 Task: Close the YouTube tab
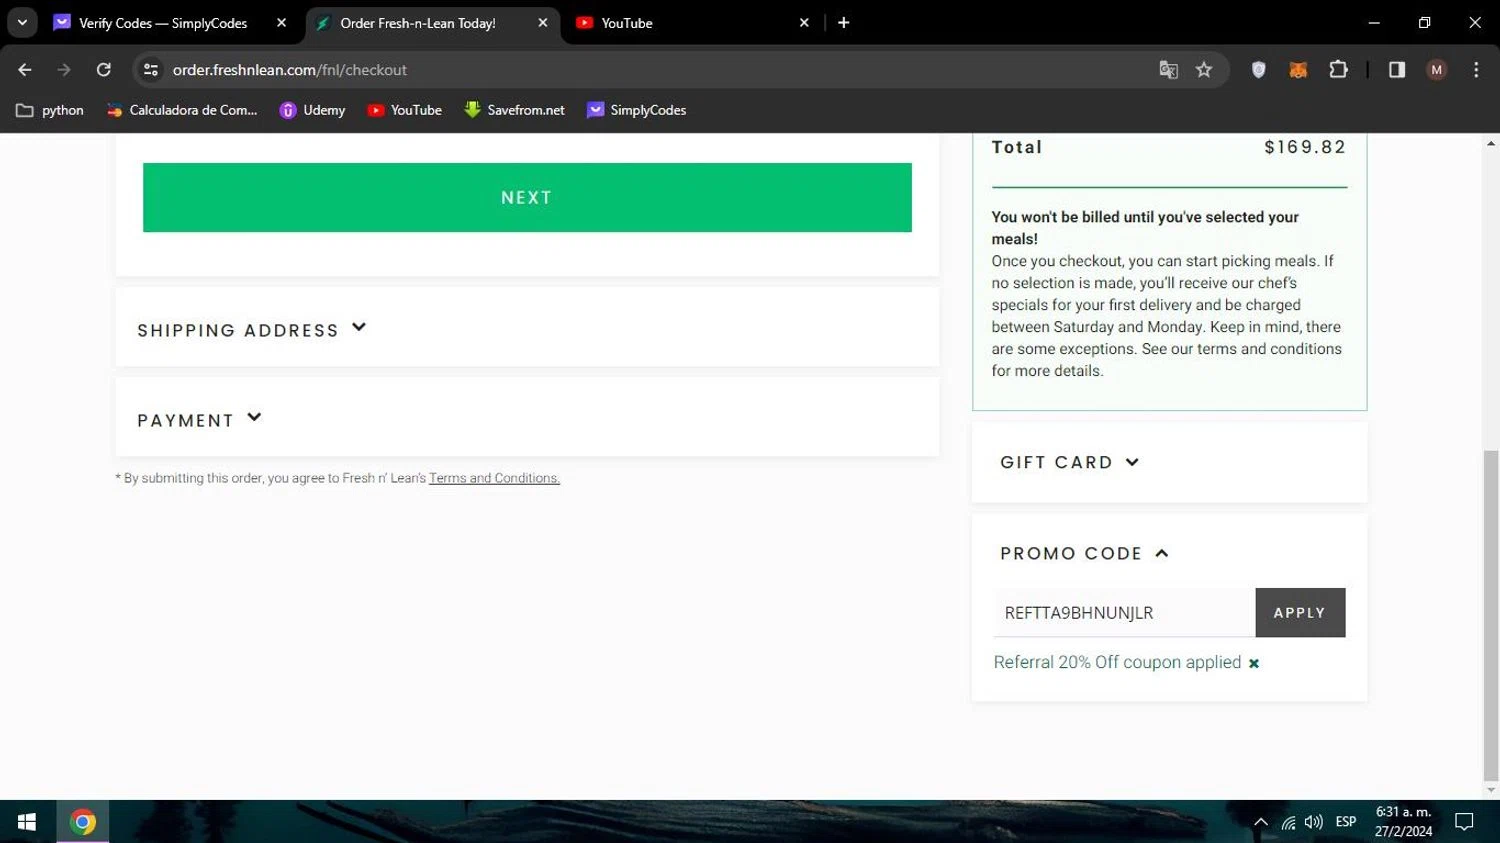tap(804, 23)
